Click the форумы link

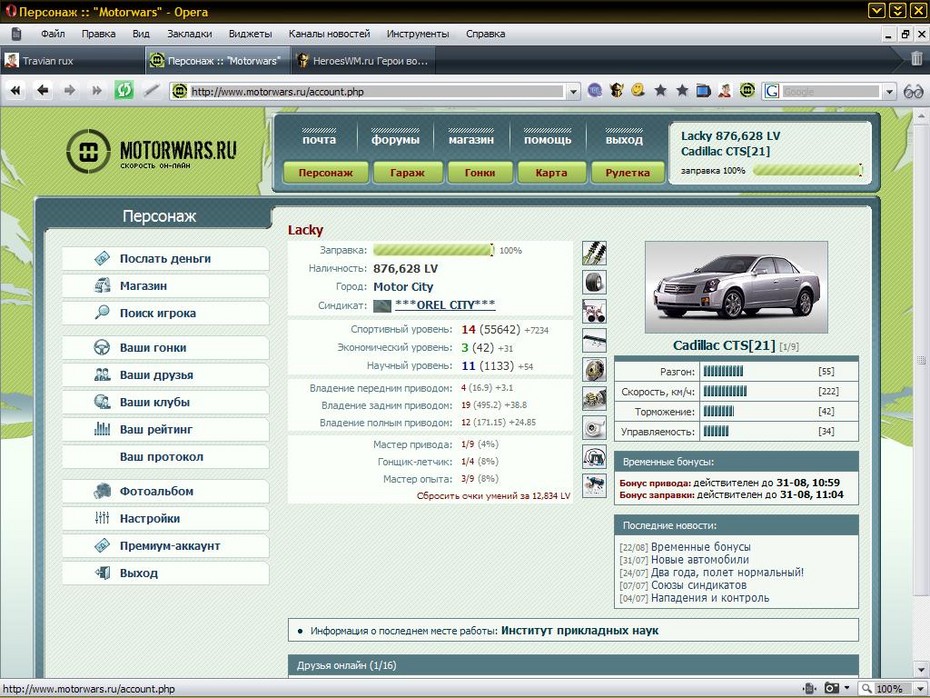pyautogui.click(x=395, y=140)
